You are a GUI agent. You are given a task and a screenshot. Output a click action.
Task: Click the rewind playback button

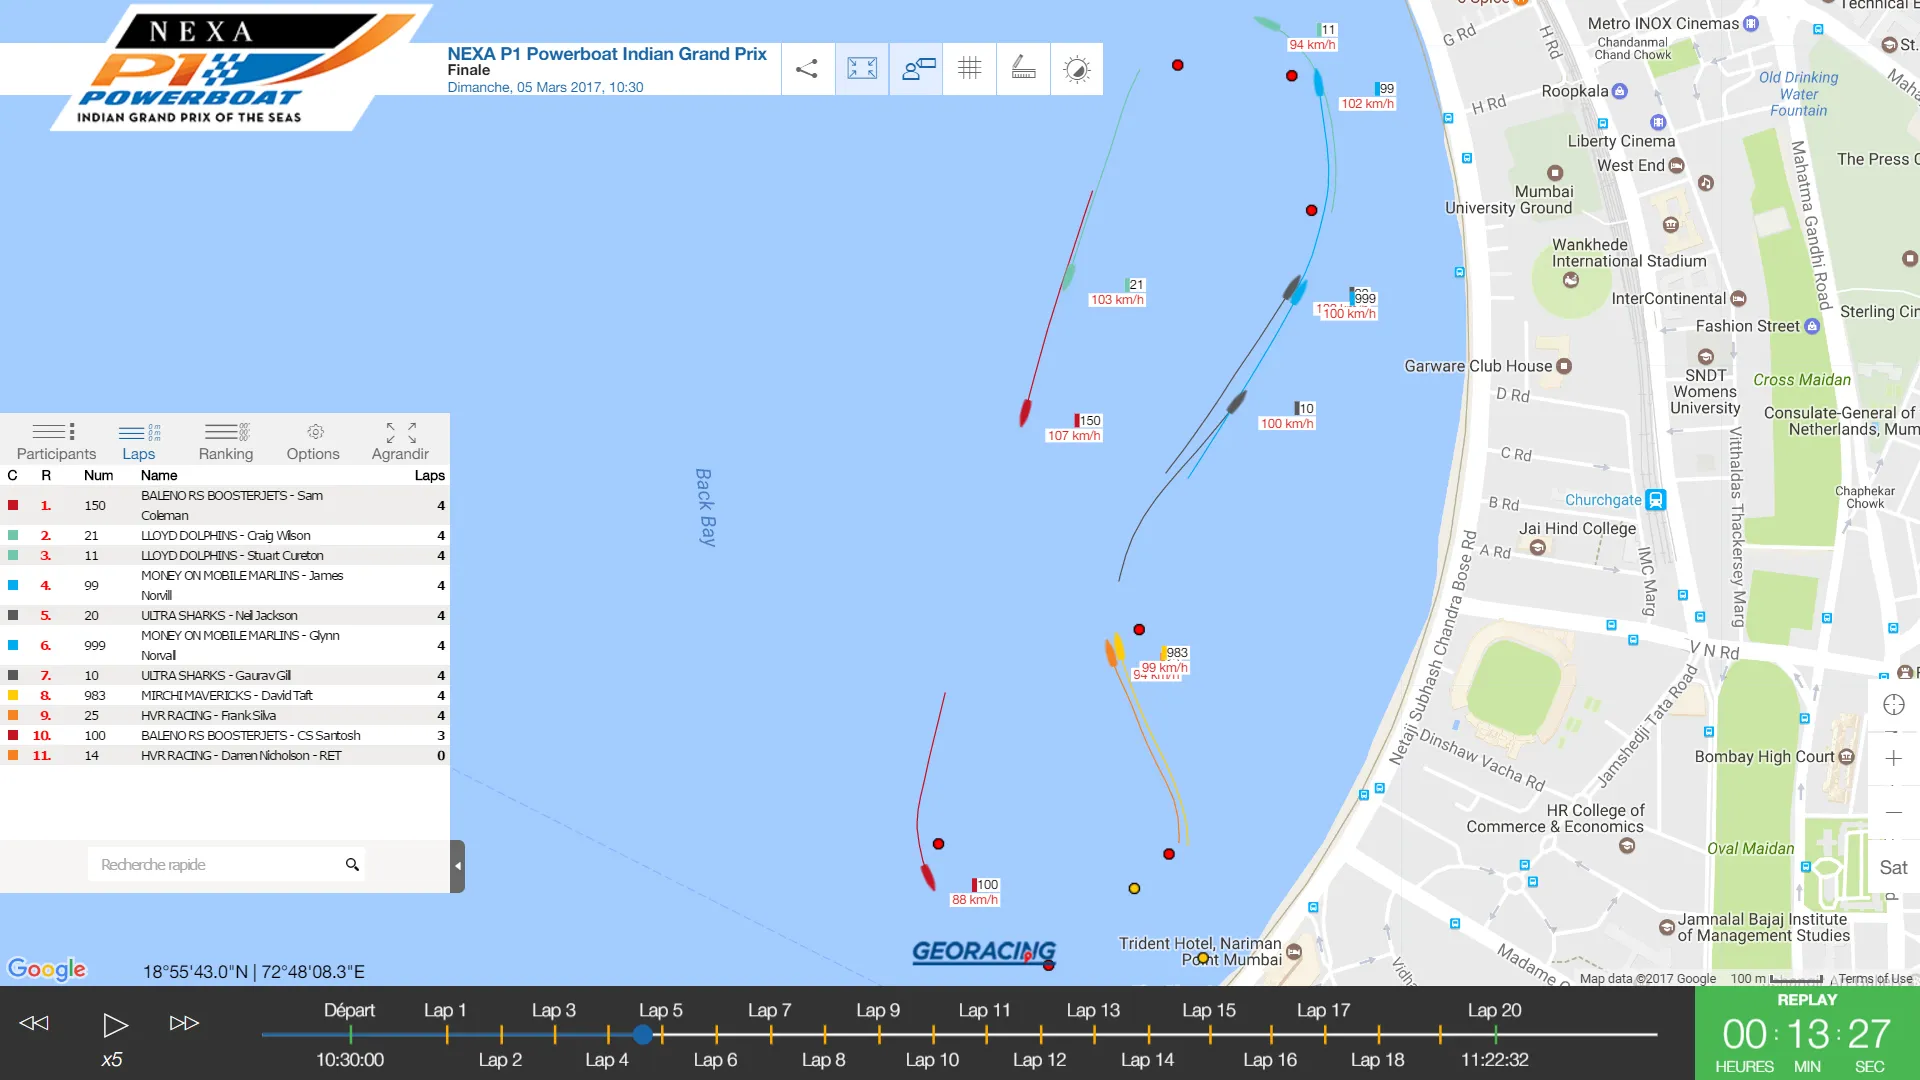click(34, 1023)
